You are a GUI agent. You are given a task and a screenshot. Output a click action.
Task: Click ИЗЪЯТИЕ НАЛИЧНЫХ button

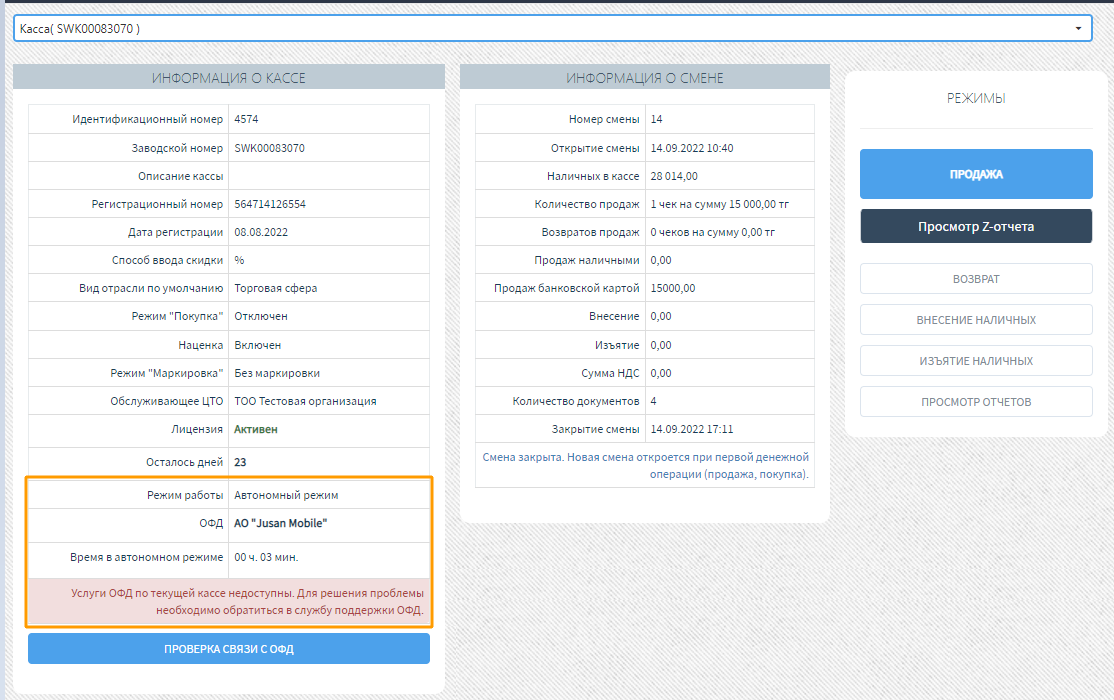975,361
